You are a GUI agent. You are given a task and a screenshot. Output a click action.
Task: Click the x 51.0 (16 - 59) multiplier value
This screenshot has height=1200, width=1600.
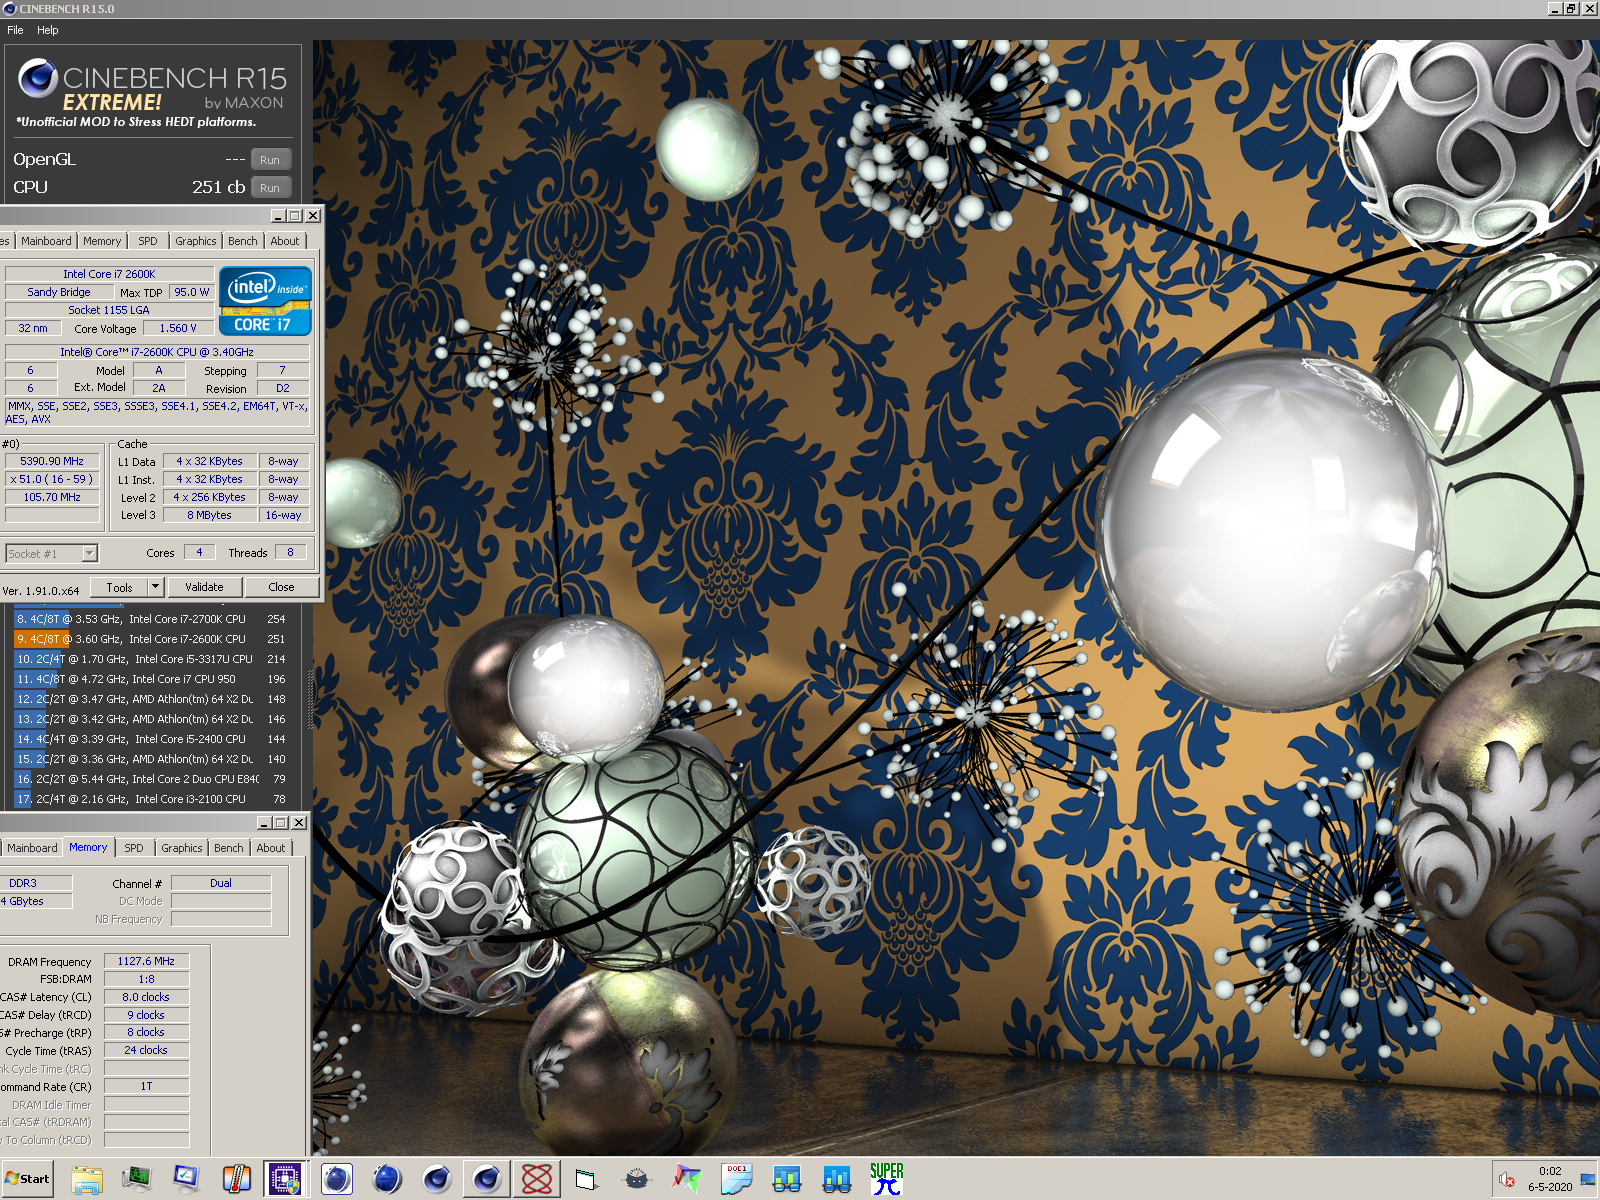(52, 480)
